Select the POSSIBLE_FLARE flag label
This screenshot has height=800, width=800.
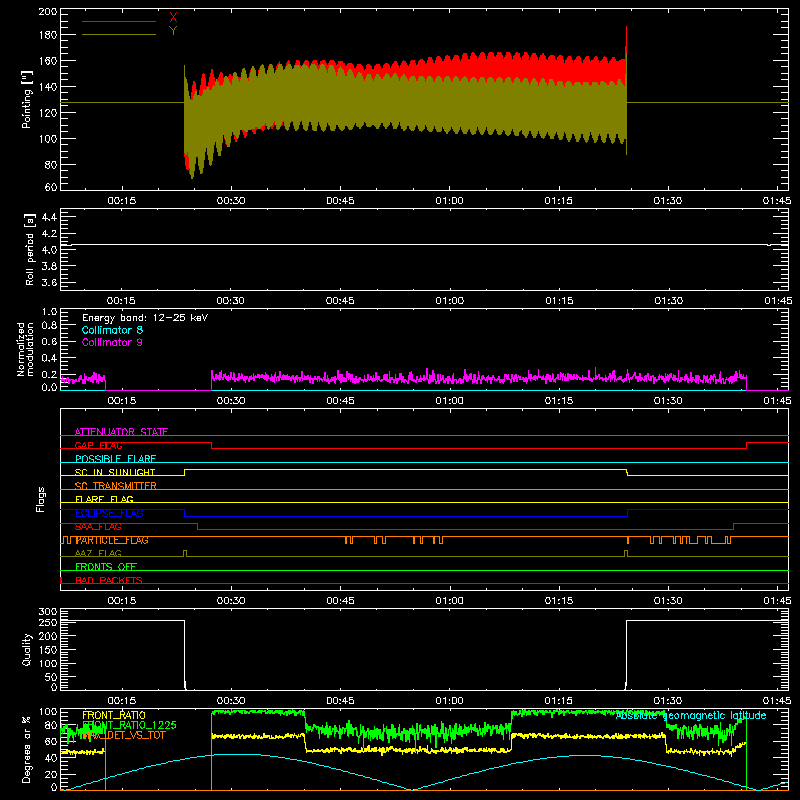point(115,459)
